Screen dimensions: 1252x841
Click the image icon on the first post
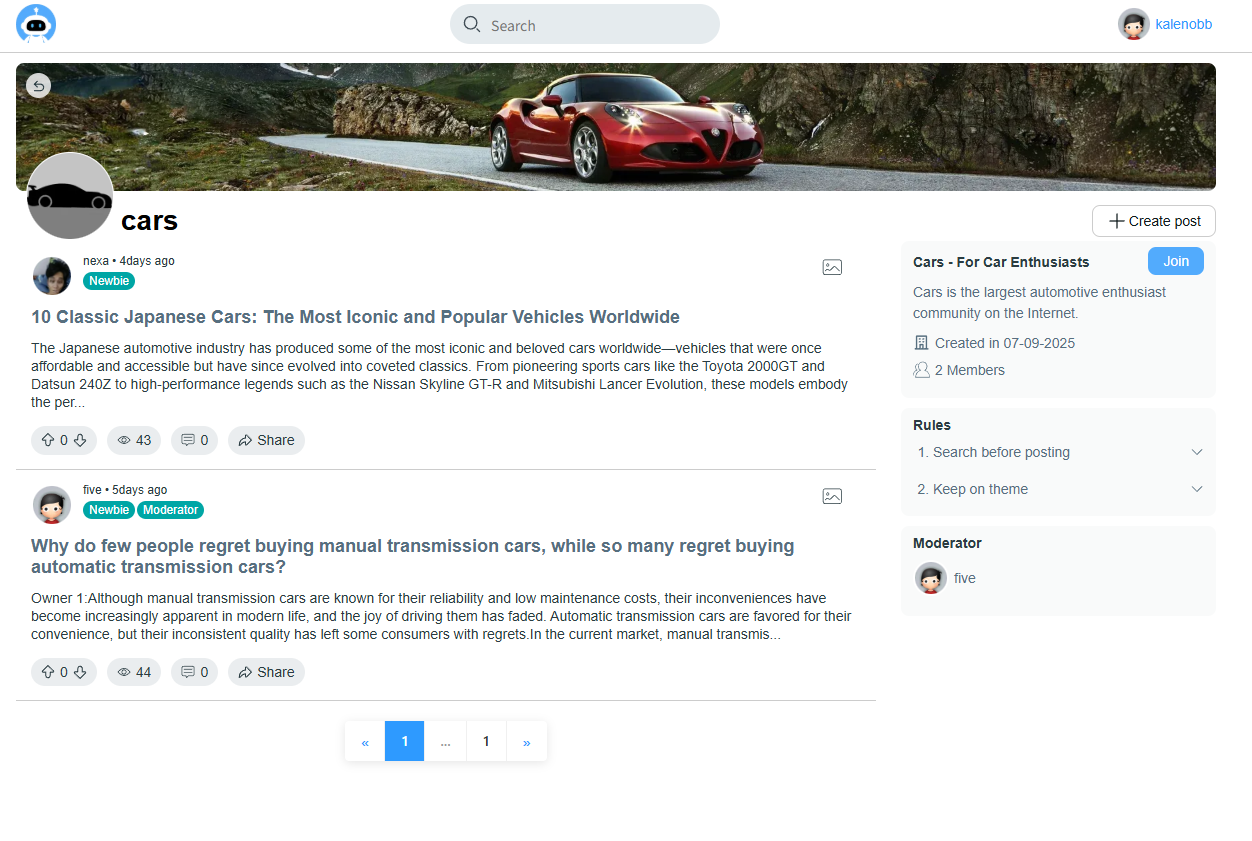pos(832,266)
